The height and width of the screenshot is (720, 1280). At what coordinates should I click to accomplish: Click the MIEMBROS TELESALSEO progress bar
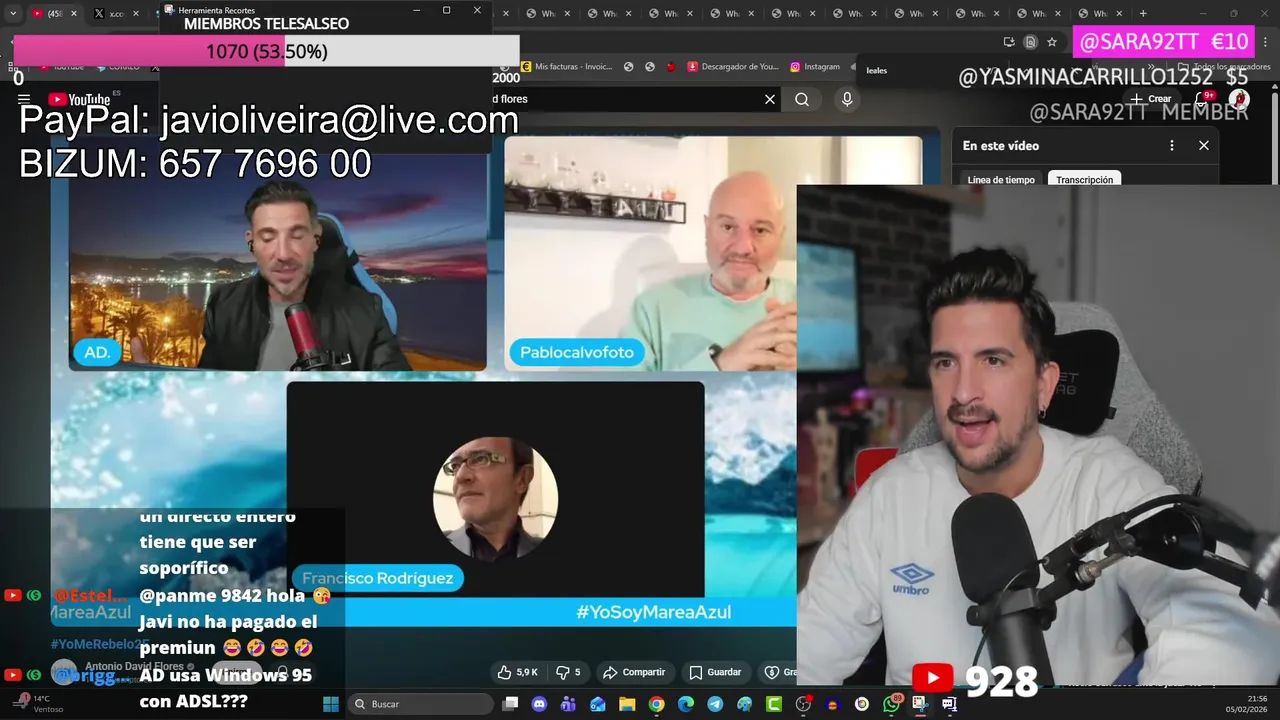tap(267, 51)
